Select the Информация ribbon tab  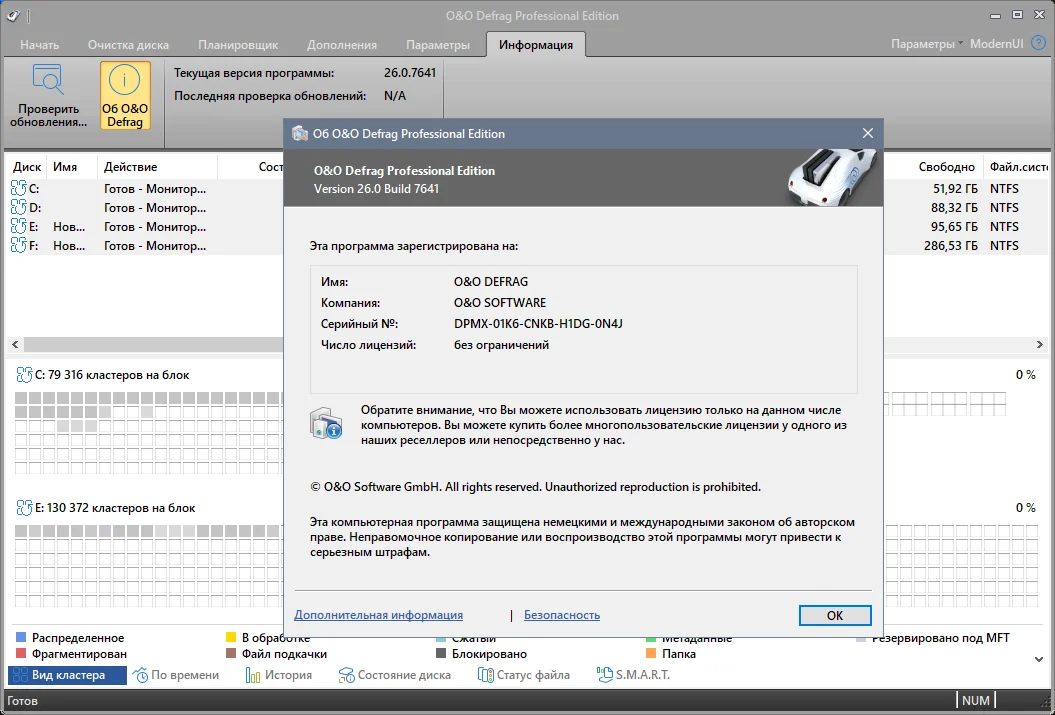(x=536, y=44)
